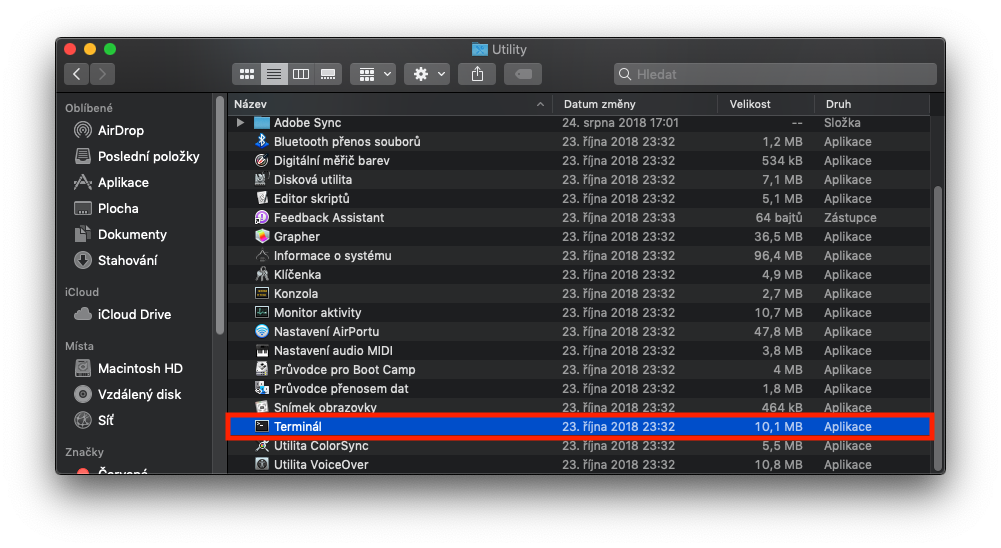Image resolution: width=1001 pixels, height=548 pixels.
Task: Click Zástupce type of Feedback Assistant
Action: coord(850,218)
